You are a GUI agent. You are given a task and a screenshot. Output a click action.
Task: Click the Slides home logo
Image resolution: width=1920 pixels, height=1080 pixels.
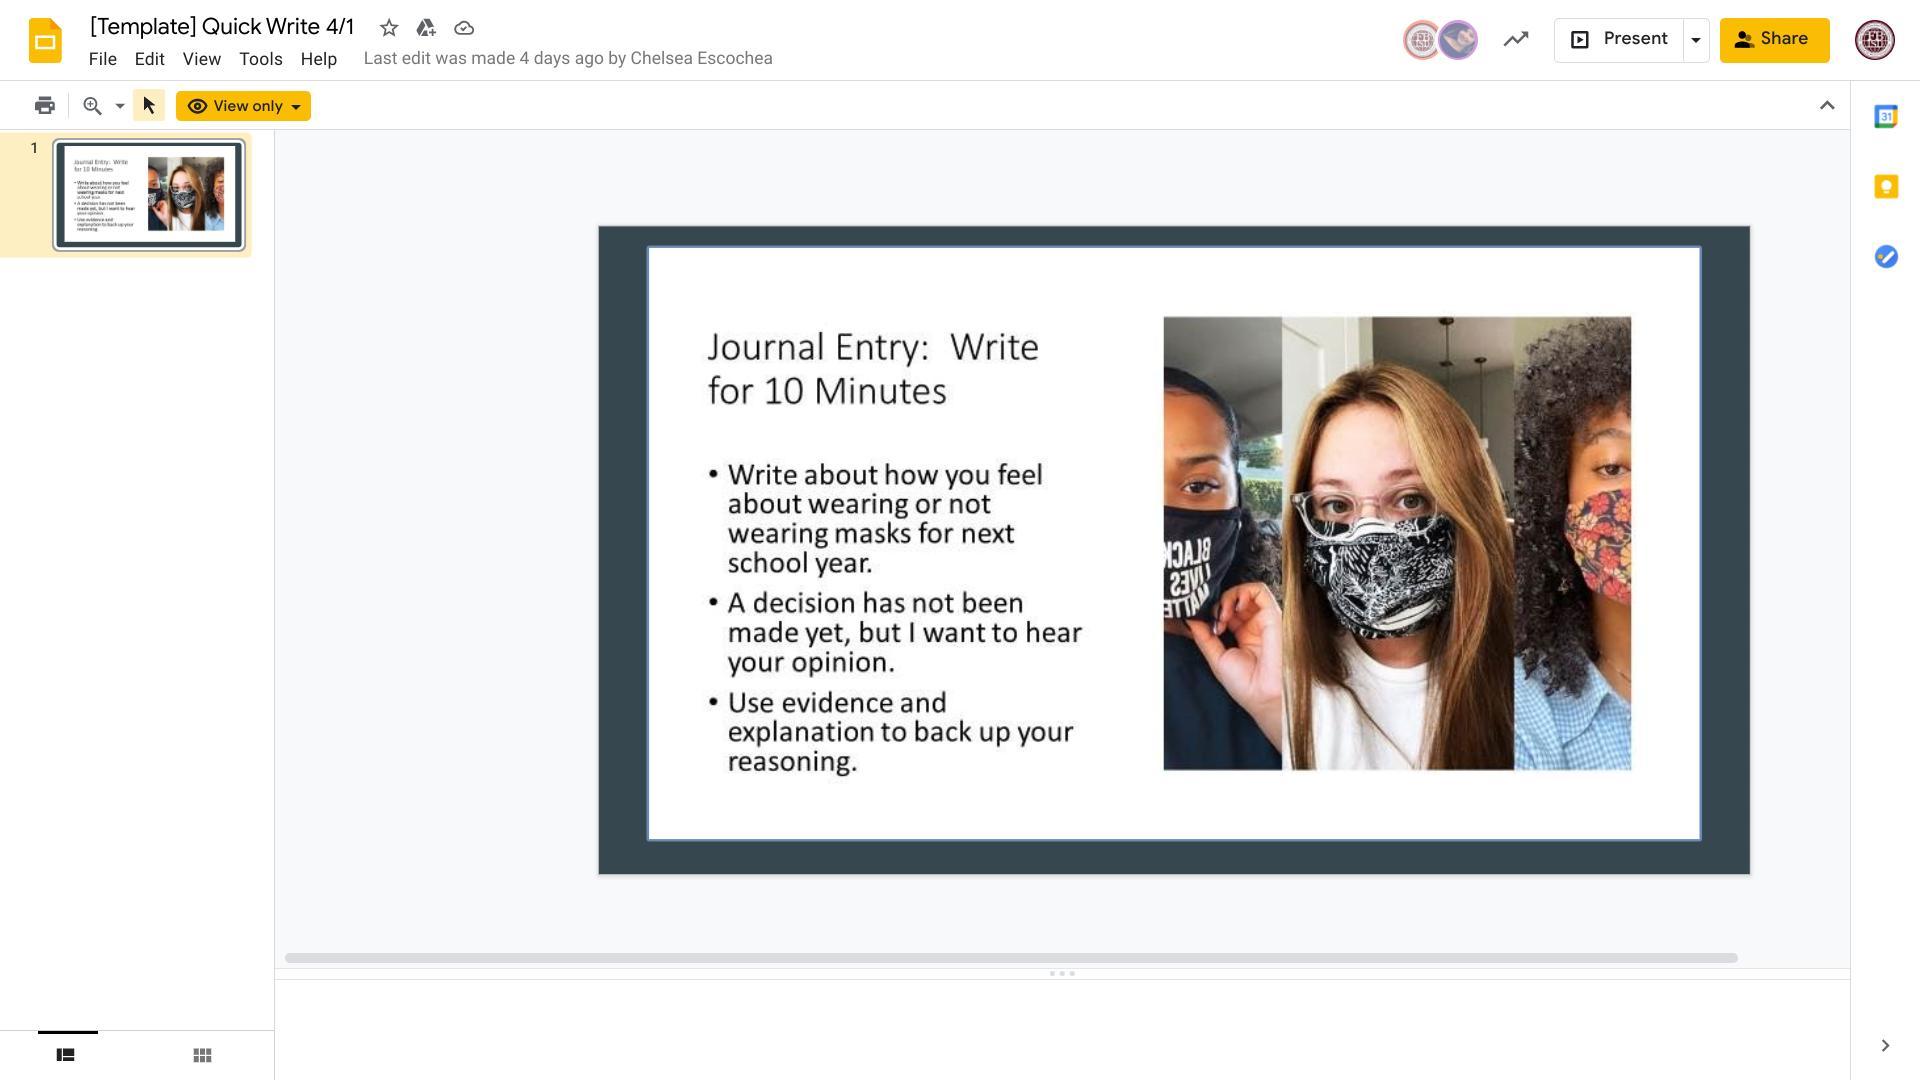pyautogui.click(x=45, y=41)
